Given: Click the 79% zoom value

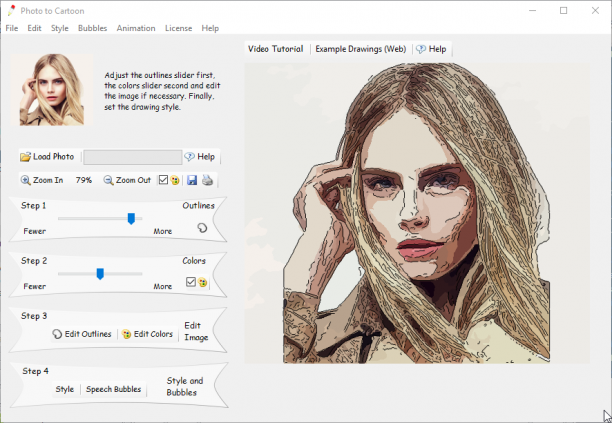Looking at the screenshot, I should click(x=84, y=180).
